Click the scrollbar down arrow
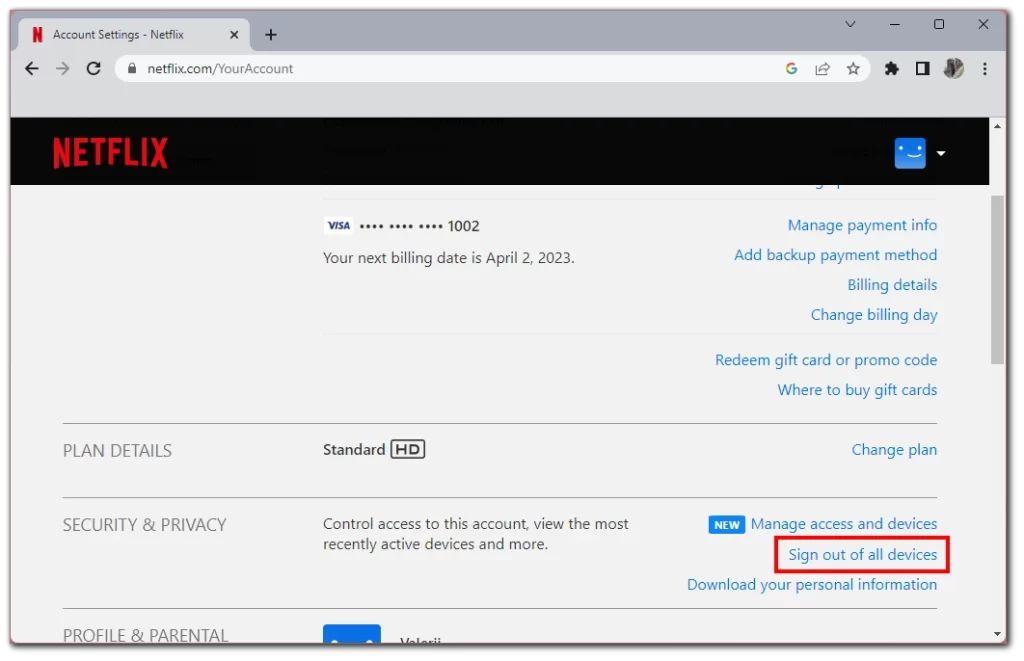Screen dimensions: 1024x661 [x=997, y=634]
